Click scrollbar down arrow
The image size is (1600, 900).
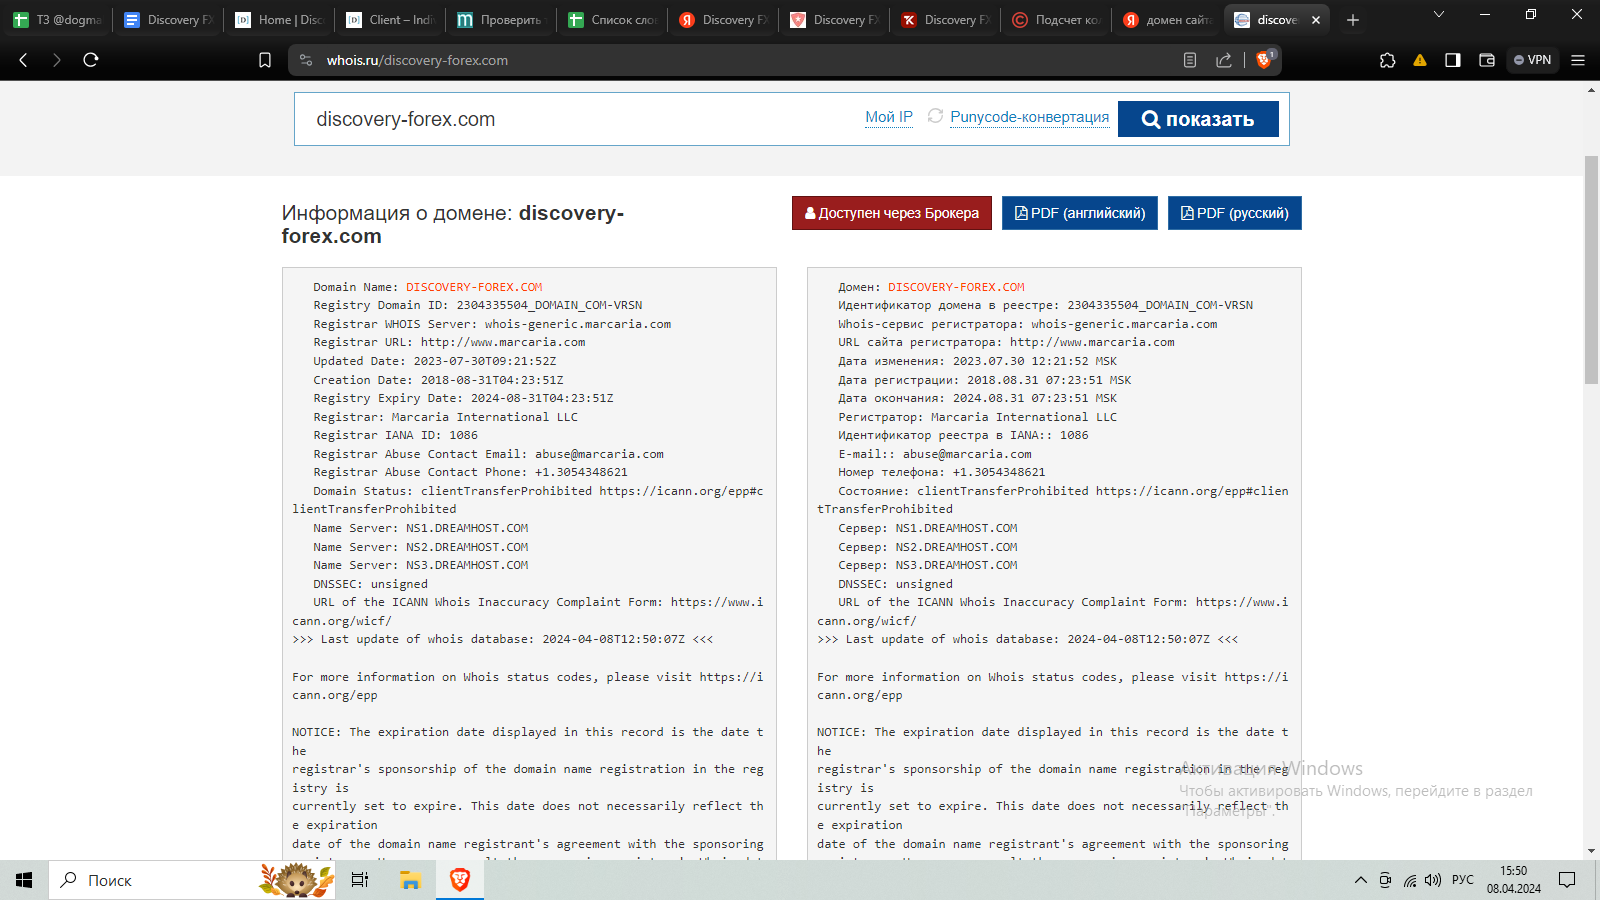click(x=1591, y=851)
